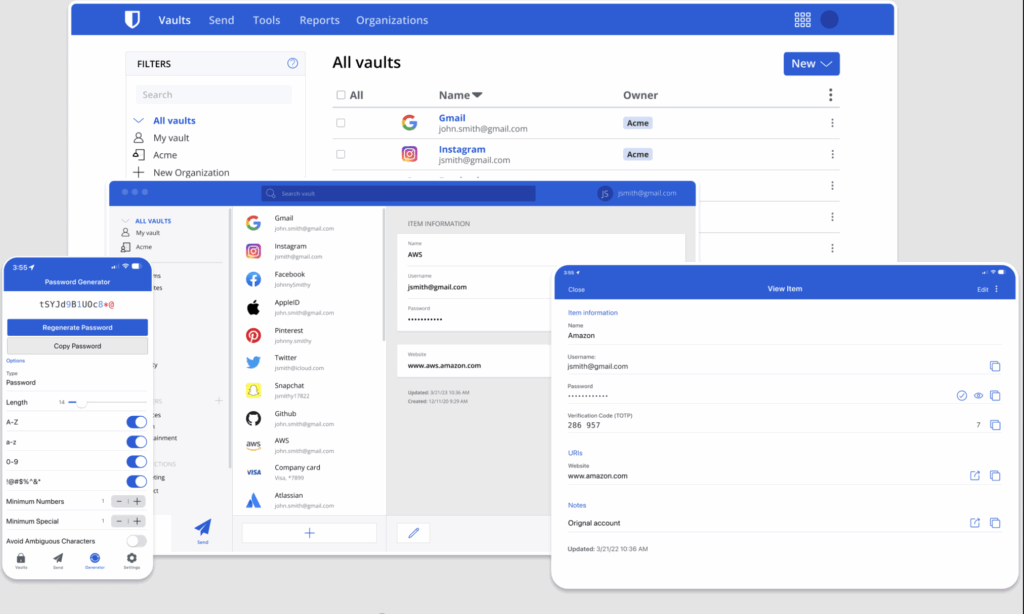This screenshot has height=614, width=1024.
Task: Copy the password in tablet View Item
Action: click(x=995, y=396)
